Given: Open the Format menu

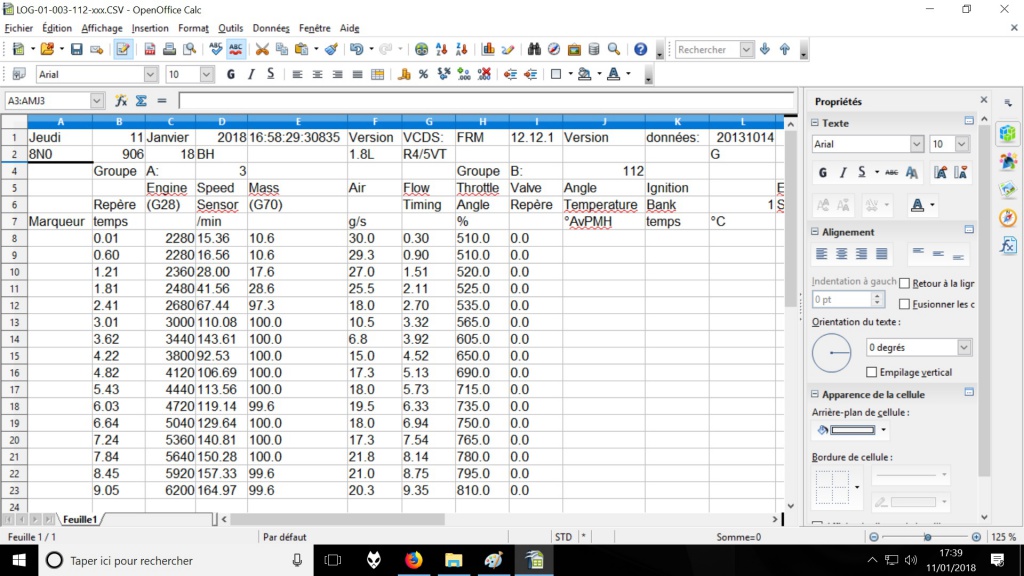Looking at the screenshot, I should pyautogui.click(x=193, y=28).
